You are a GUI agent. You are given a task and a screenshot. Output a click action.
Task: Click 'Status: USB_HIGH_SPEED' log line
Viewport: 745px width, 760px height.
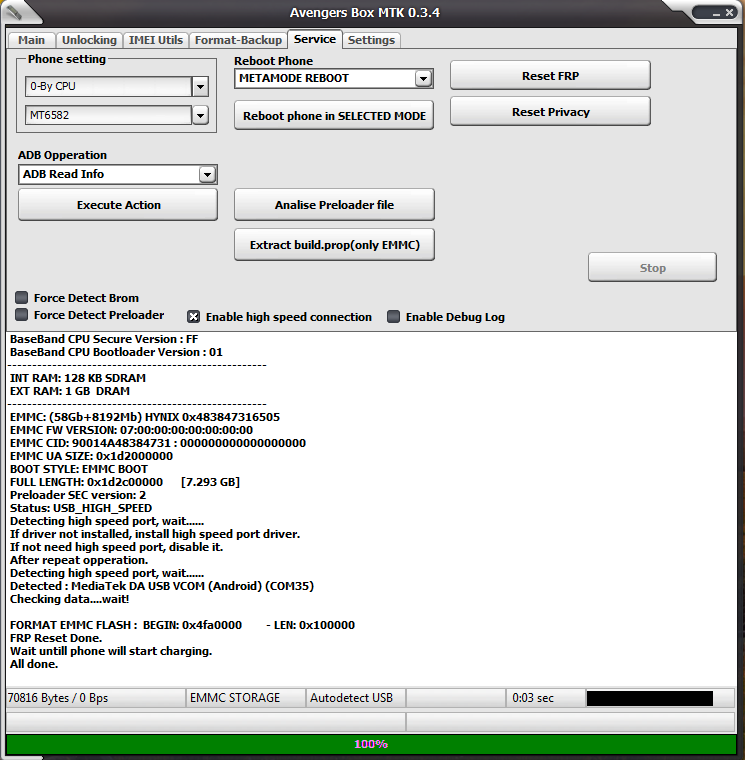[81, 508]
